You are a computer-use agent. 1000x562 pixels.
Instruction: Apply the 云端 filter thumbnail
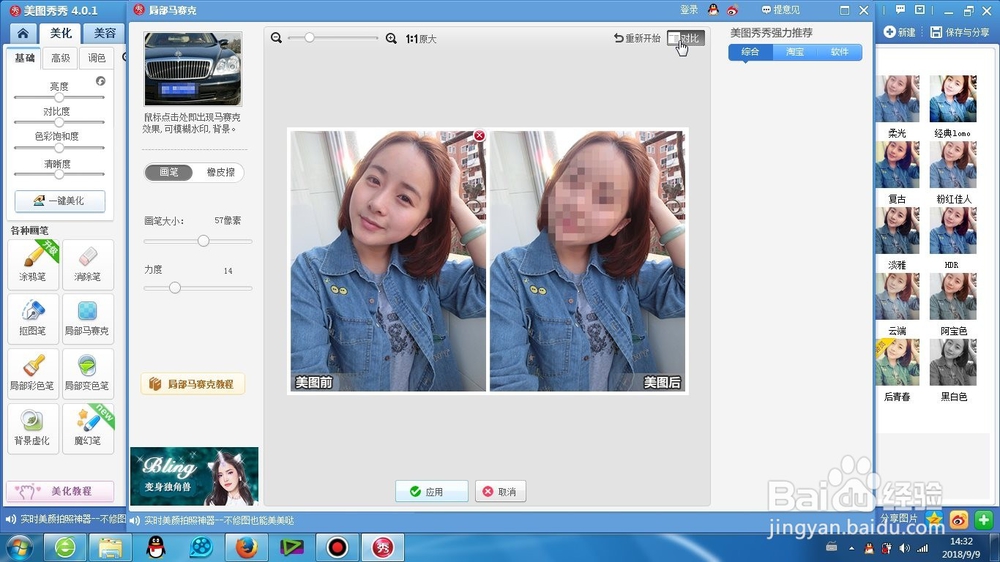click(897, 296)
